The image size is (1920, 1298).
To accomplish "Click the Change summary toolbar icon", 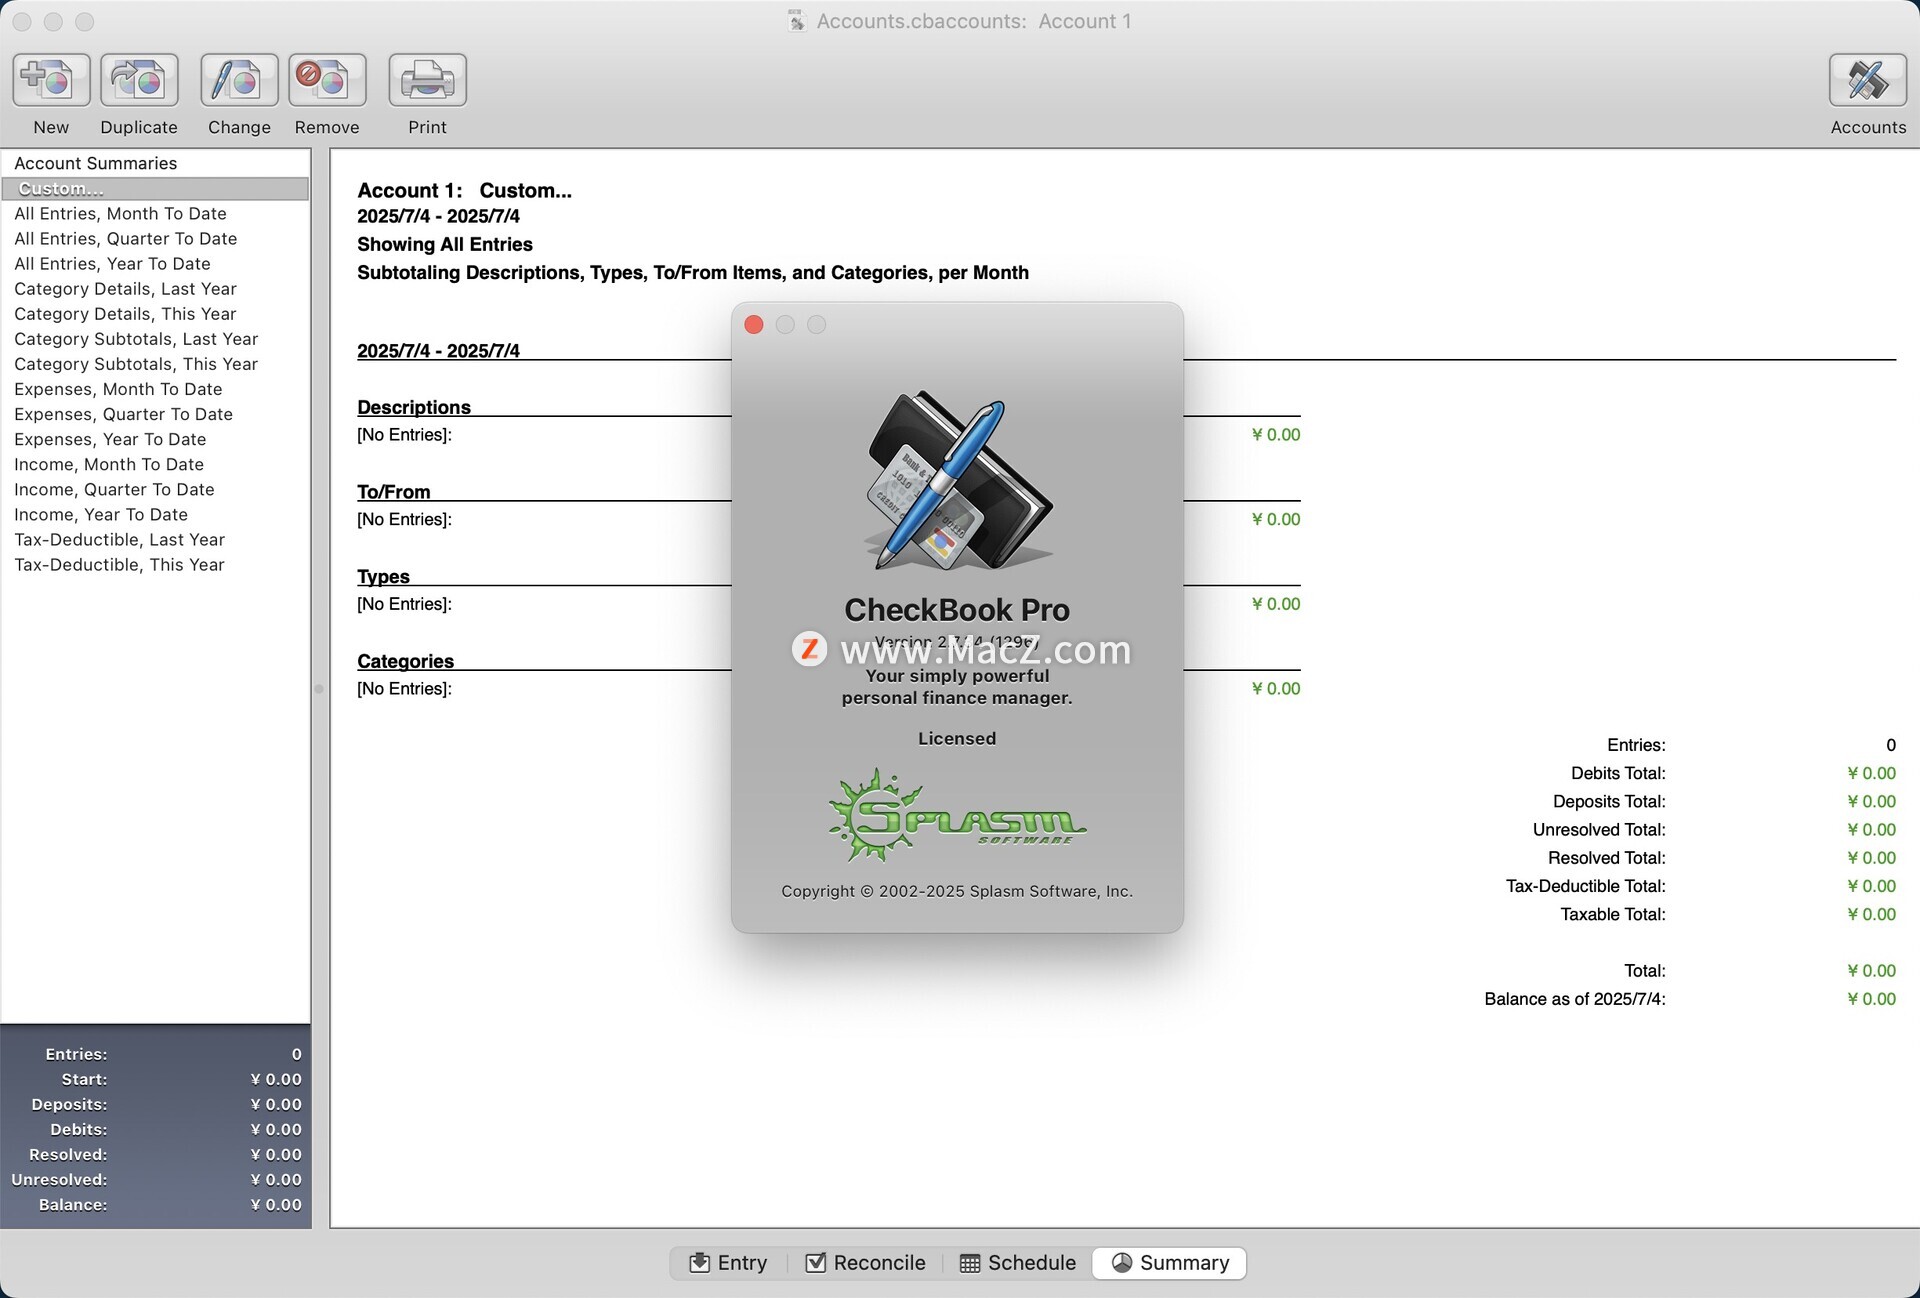I will click(239, 80).
